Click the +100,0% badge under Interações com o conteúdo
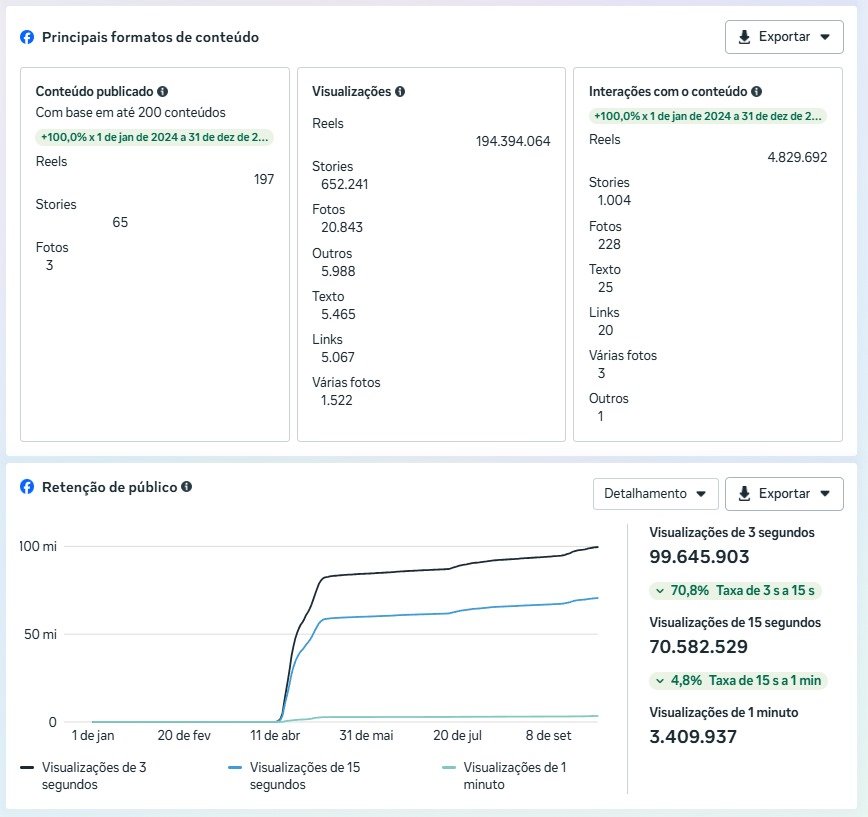The width and height of the screenshot is (868, 817). pos(708,116)
